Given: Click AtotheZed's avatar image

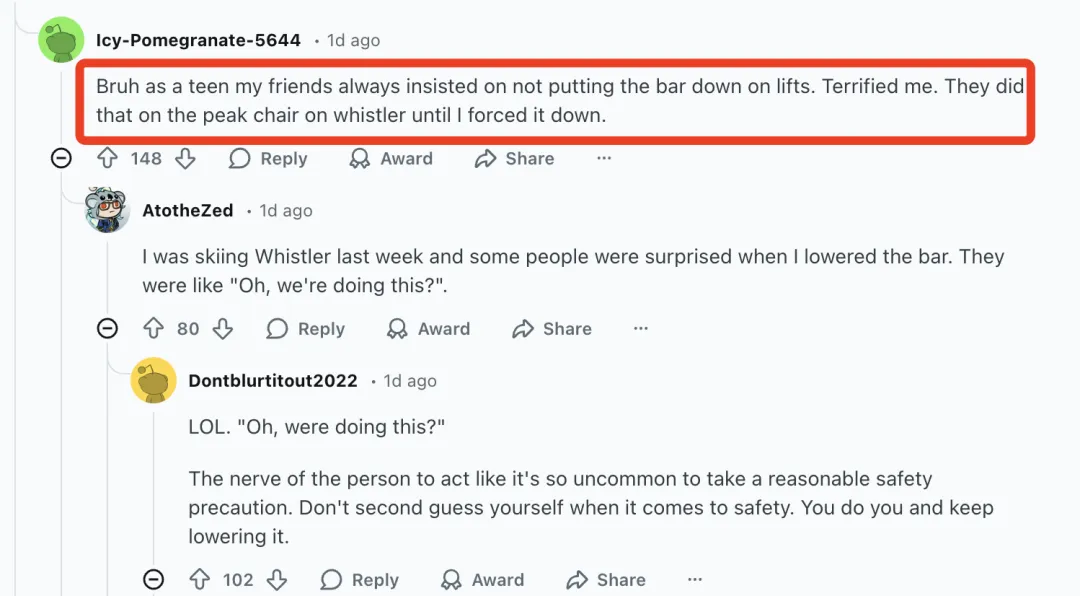Looking at the screenshot, I should [x=108, y=210].
